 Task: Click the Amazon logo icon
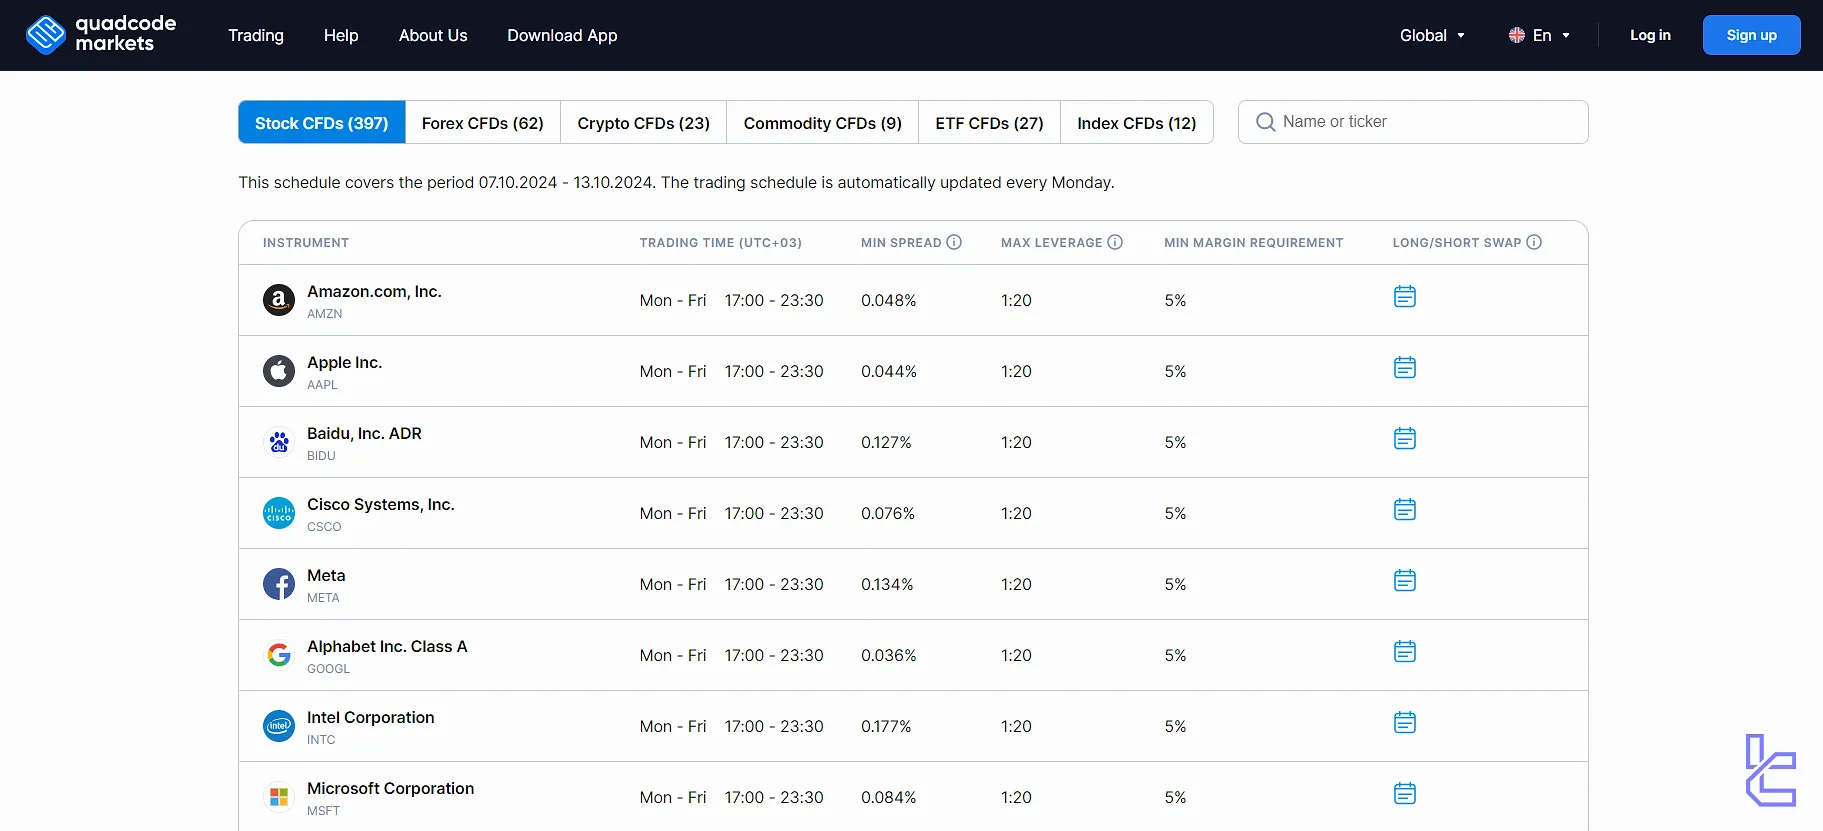[279, 300]
